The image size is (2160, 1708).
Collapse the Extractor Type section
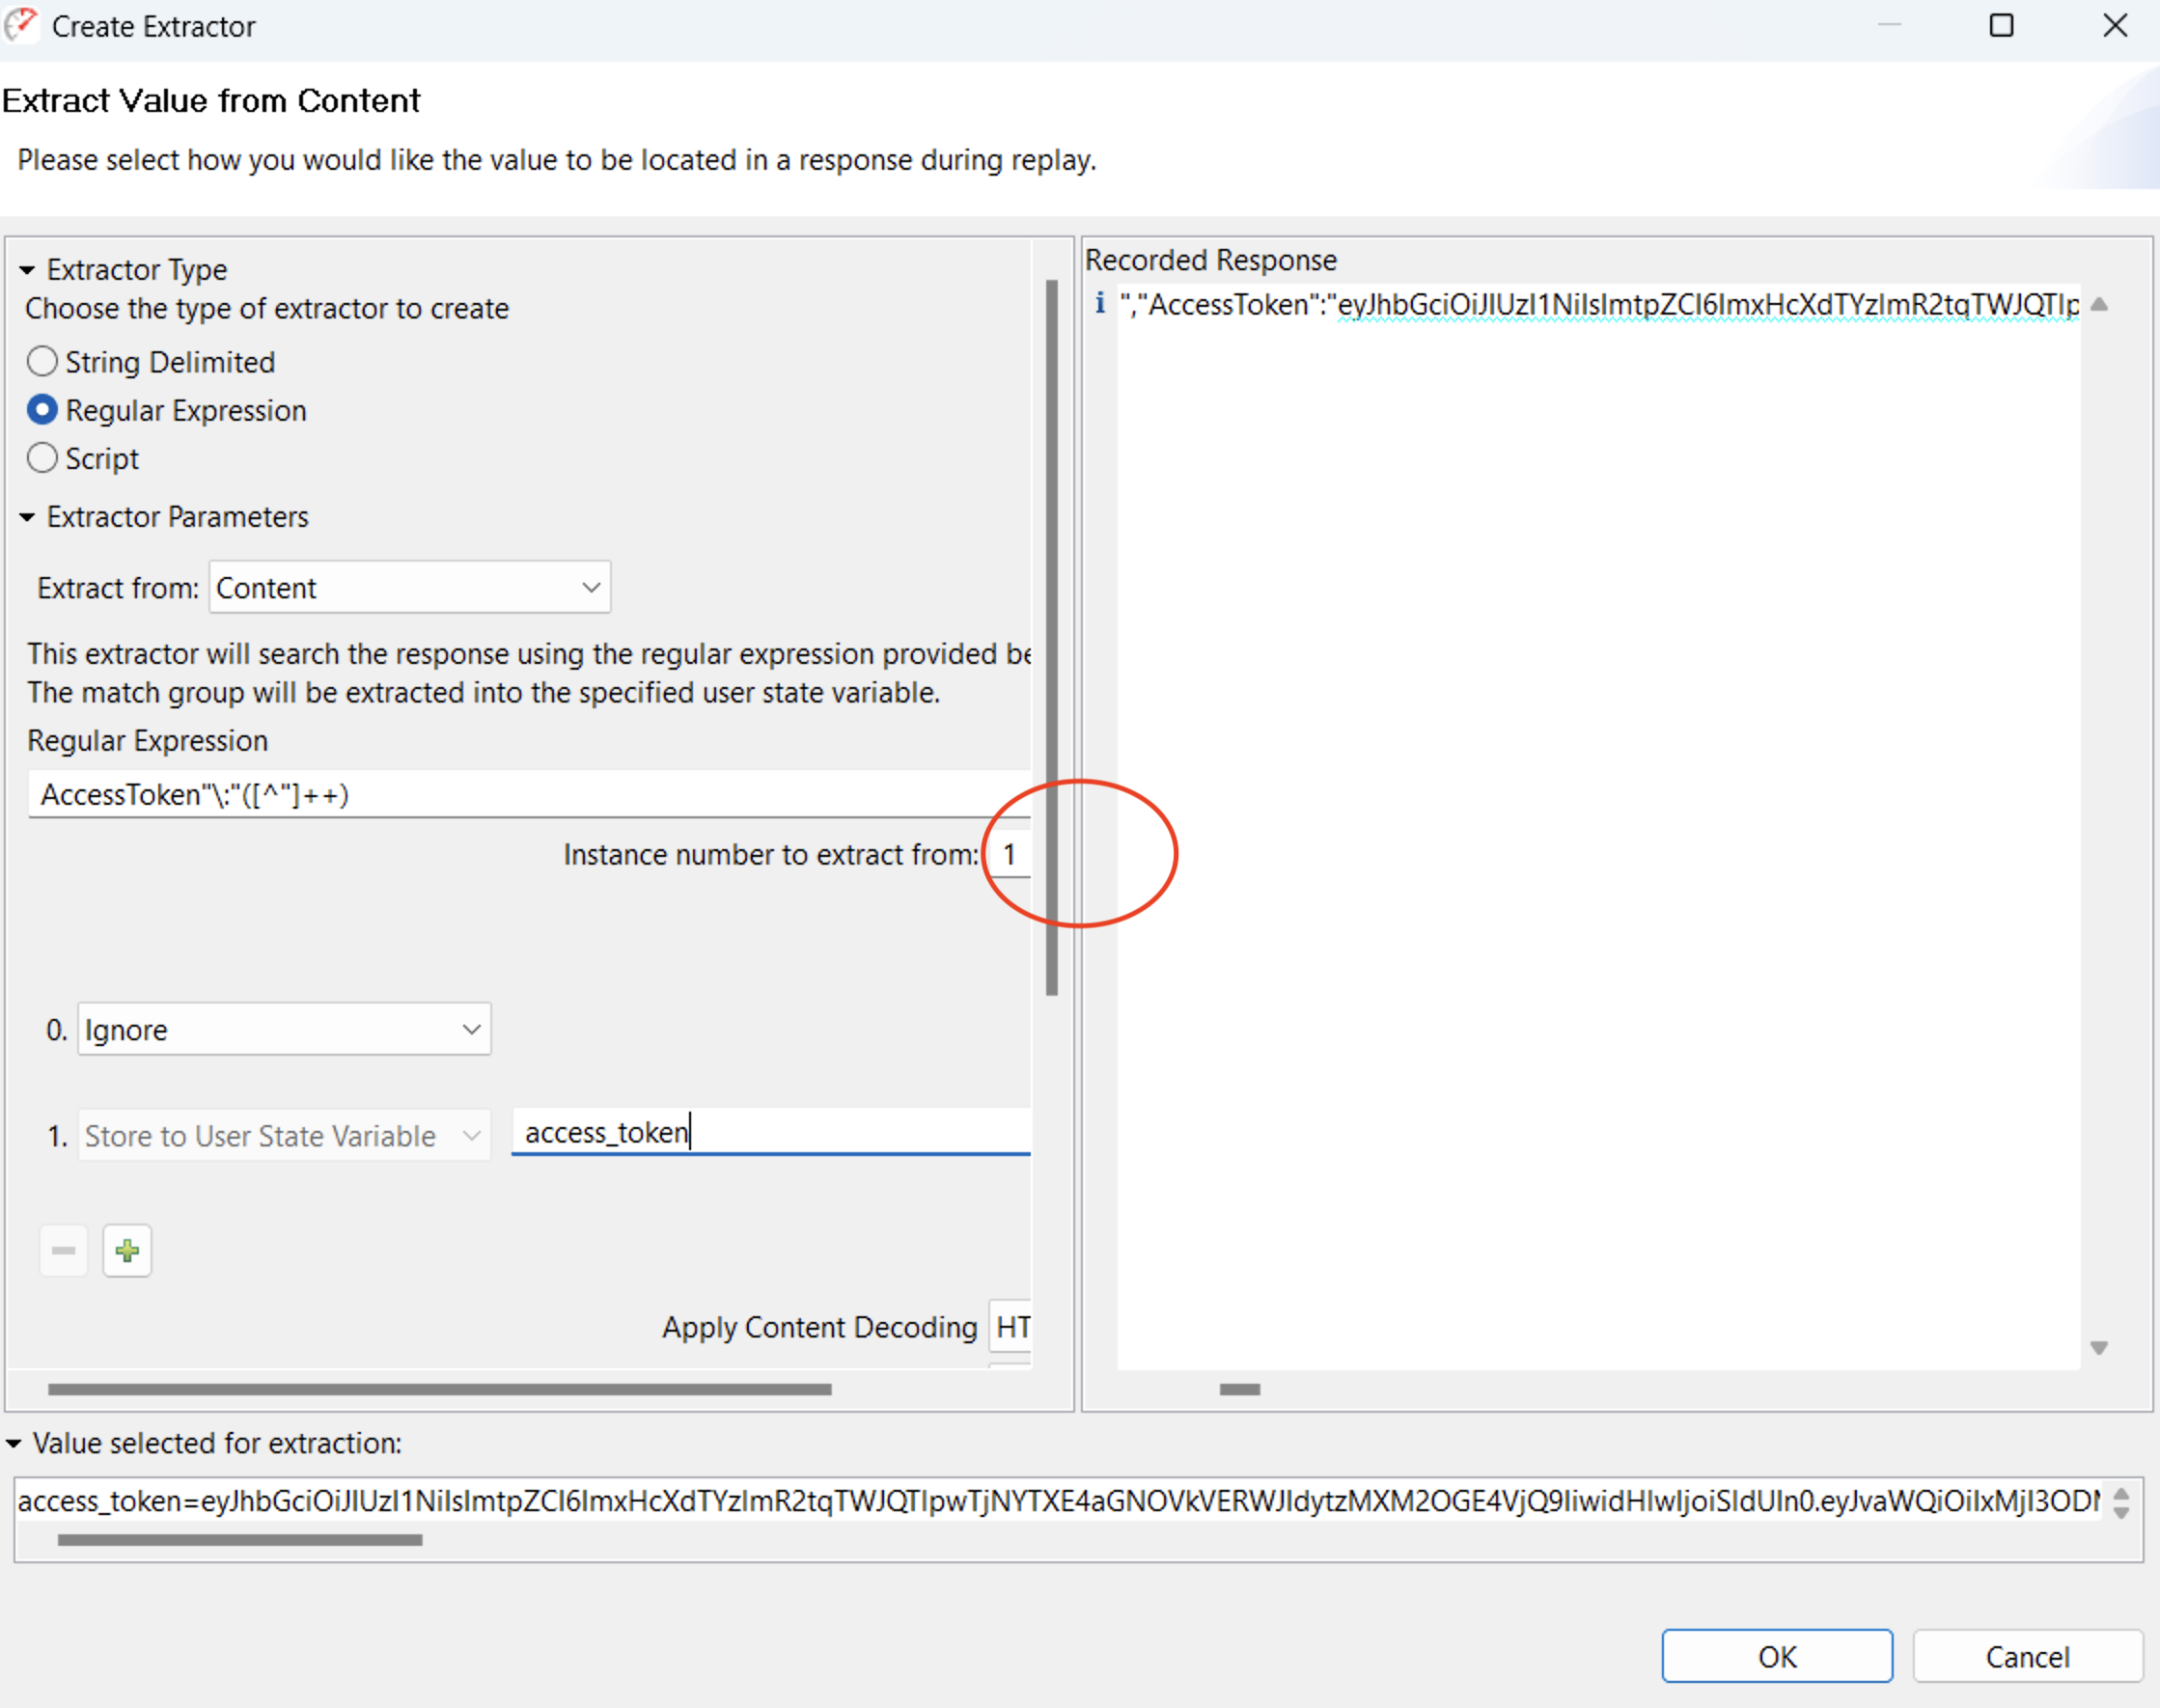(x=26, y=269)
